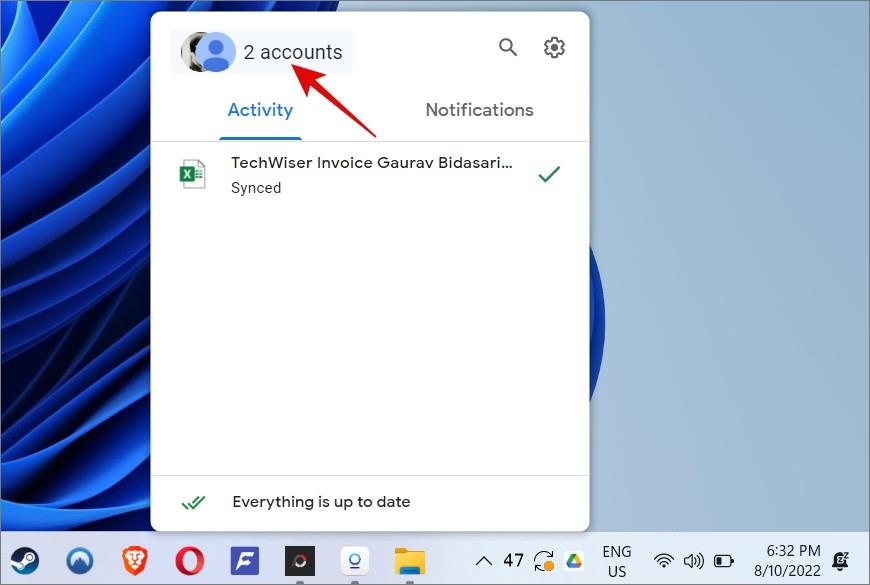Screen dimensions: 870x585
Task: Open the TechWiser Invoice file entry
Action: (x=370, y=174)
